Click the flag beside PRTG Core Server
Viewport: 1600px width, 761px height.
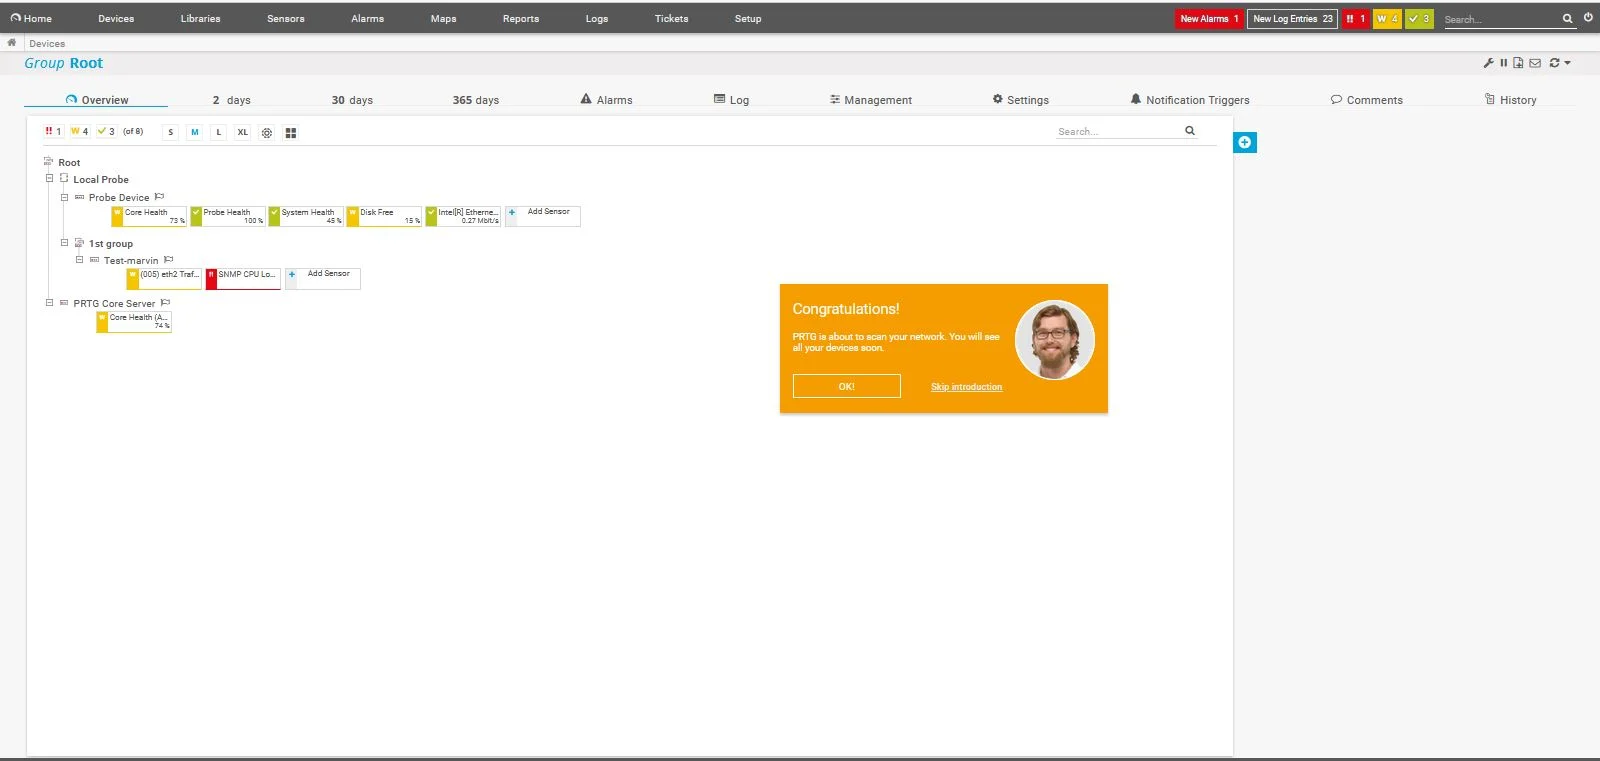pos(165,303)
